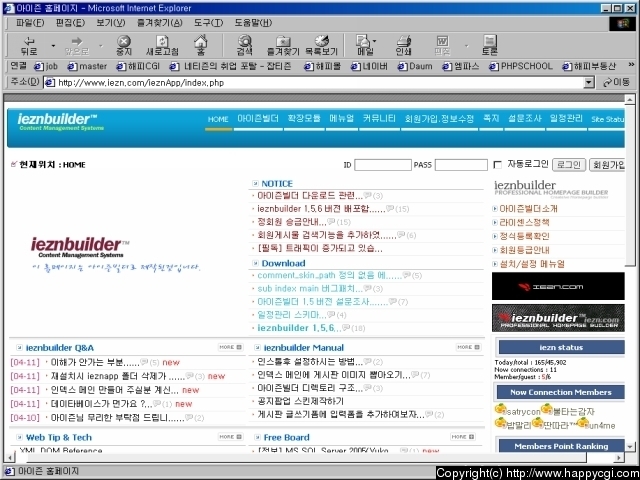Click the PASS input field
The height and width of the screenshot is (480, 640).
coord(461,165)
